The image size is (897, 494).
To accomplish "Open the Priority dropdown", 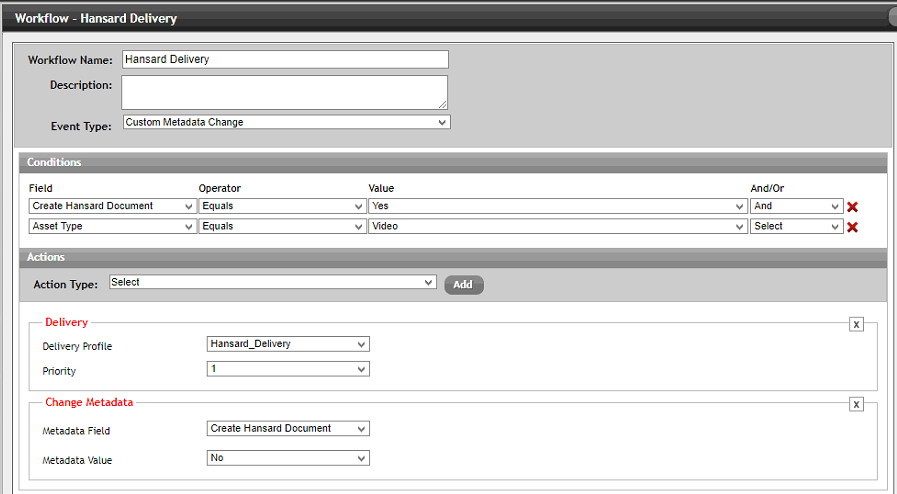I will pyautogui.click(x=288, y=369).
